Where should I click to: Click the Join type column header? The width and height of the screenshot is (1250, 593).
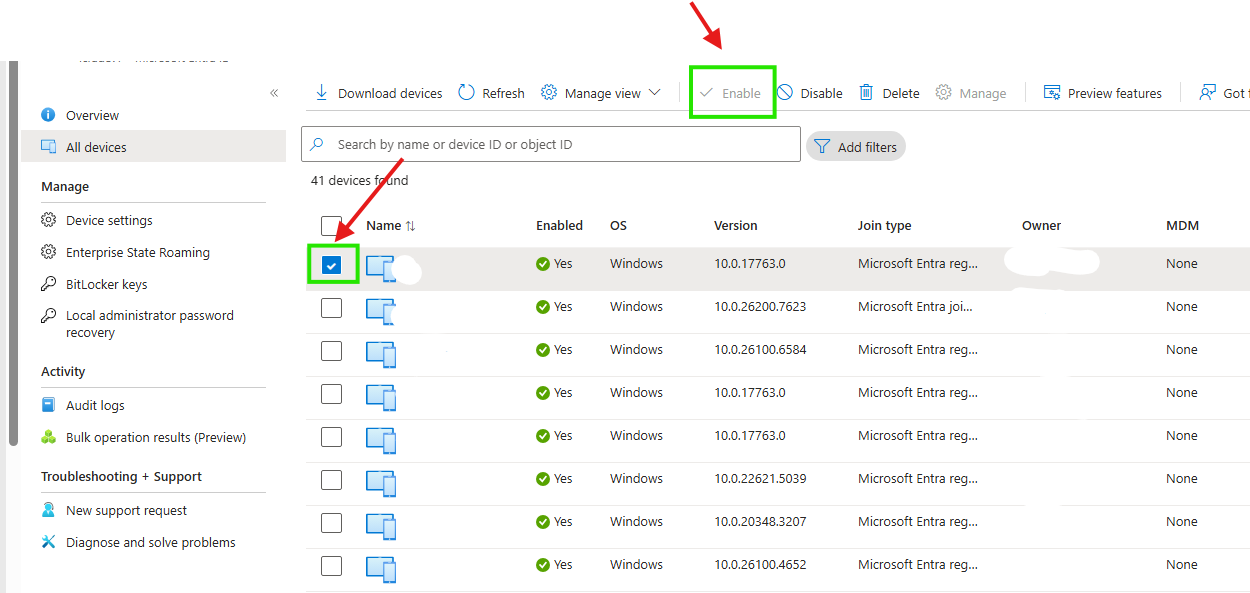tap(885, 225)
